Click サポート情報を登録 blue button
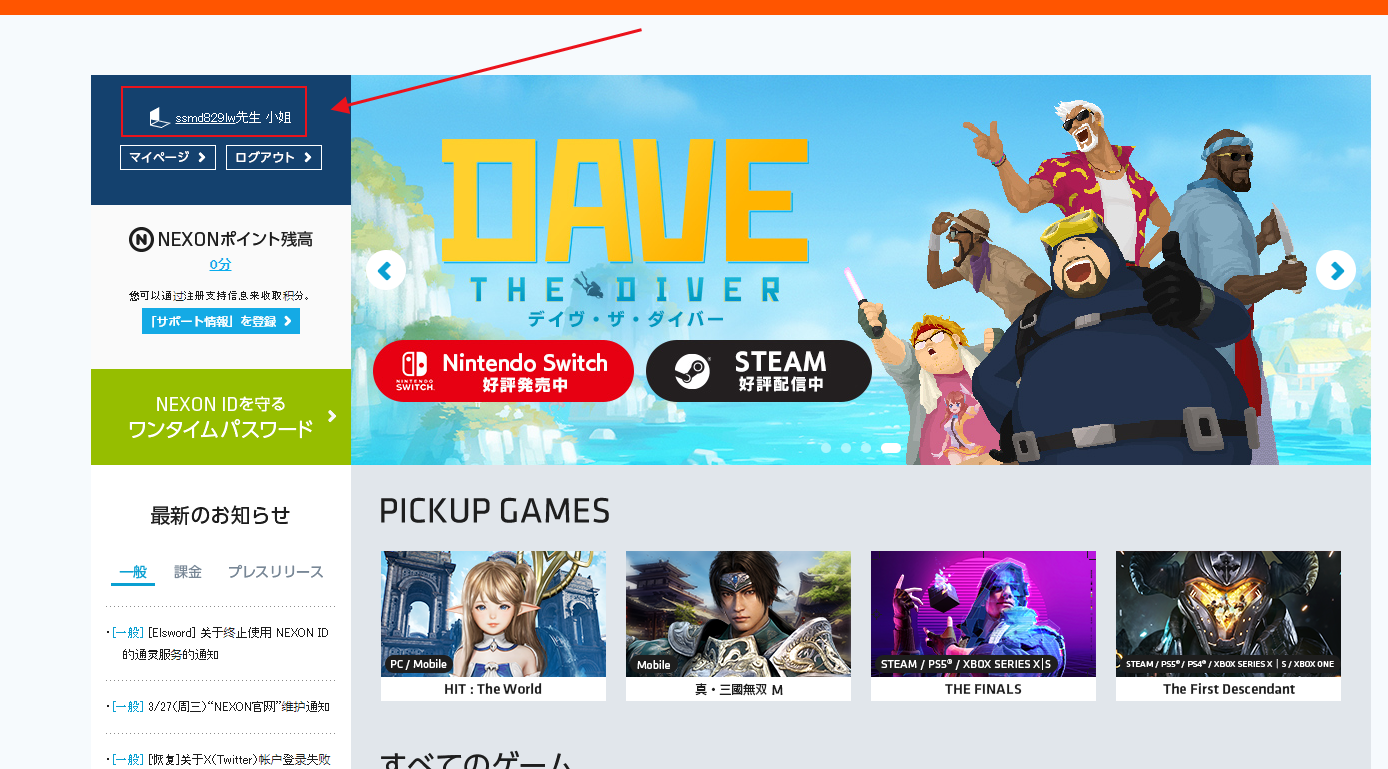Viewport: 1388px width, 769px height. point(221,321)
